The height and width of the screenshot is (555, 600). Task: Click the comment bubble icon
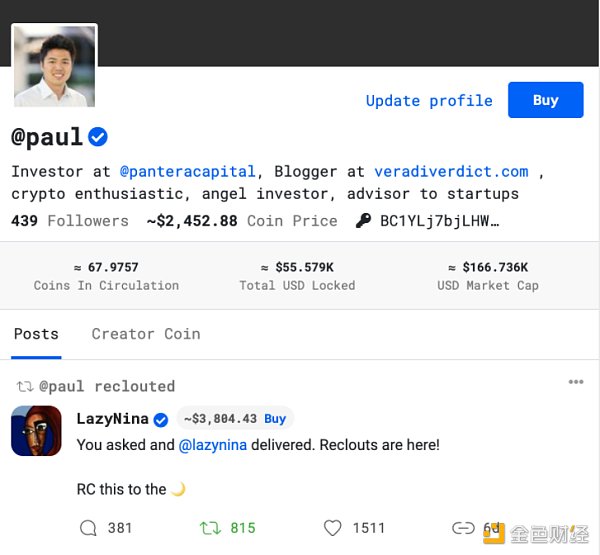(88, 527)
